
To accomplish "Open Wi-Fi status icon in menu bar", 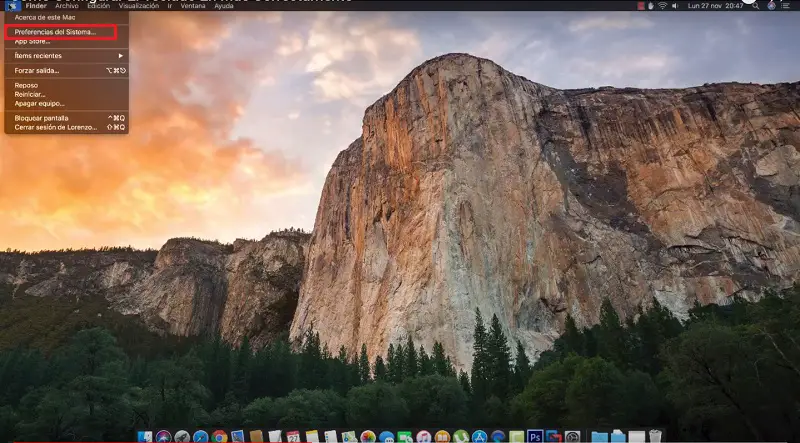I will (662, 6).
